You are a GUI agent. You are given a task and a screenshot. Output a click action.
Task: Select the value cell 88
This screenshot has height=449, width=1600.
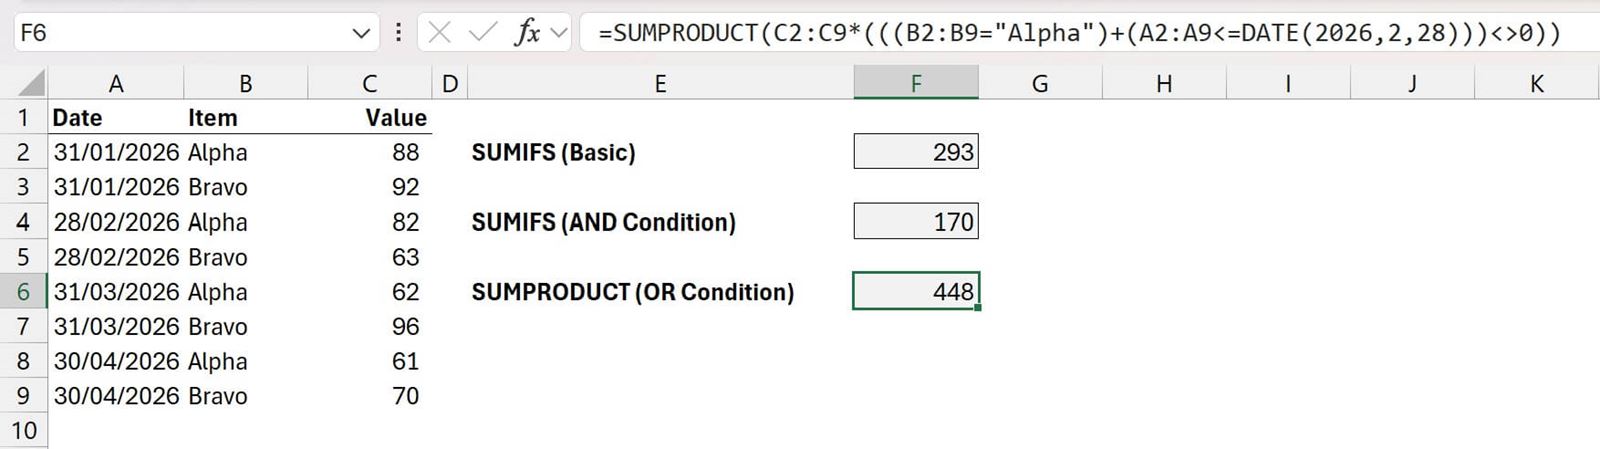tap(370, 153)
